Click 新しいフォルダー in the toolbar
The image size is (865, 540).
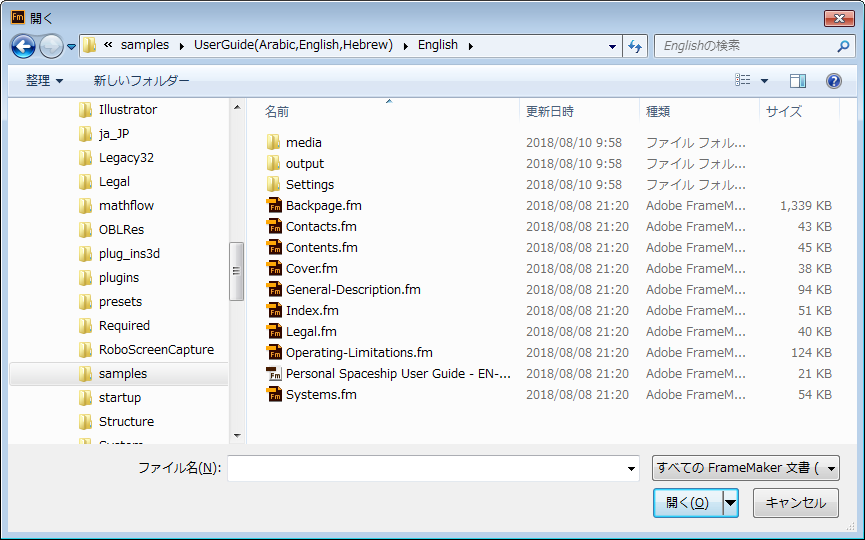[141, 81]
